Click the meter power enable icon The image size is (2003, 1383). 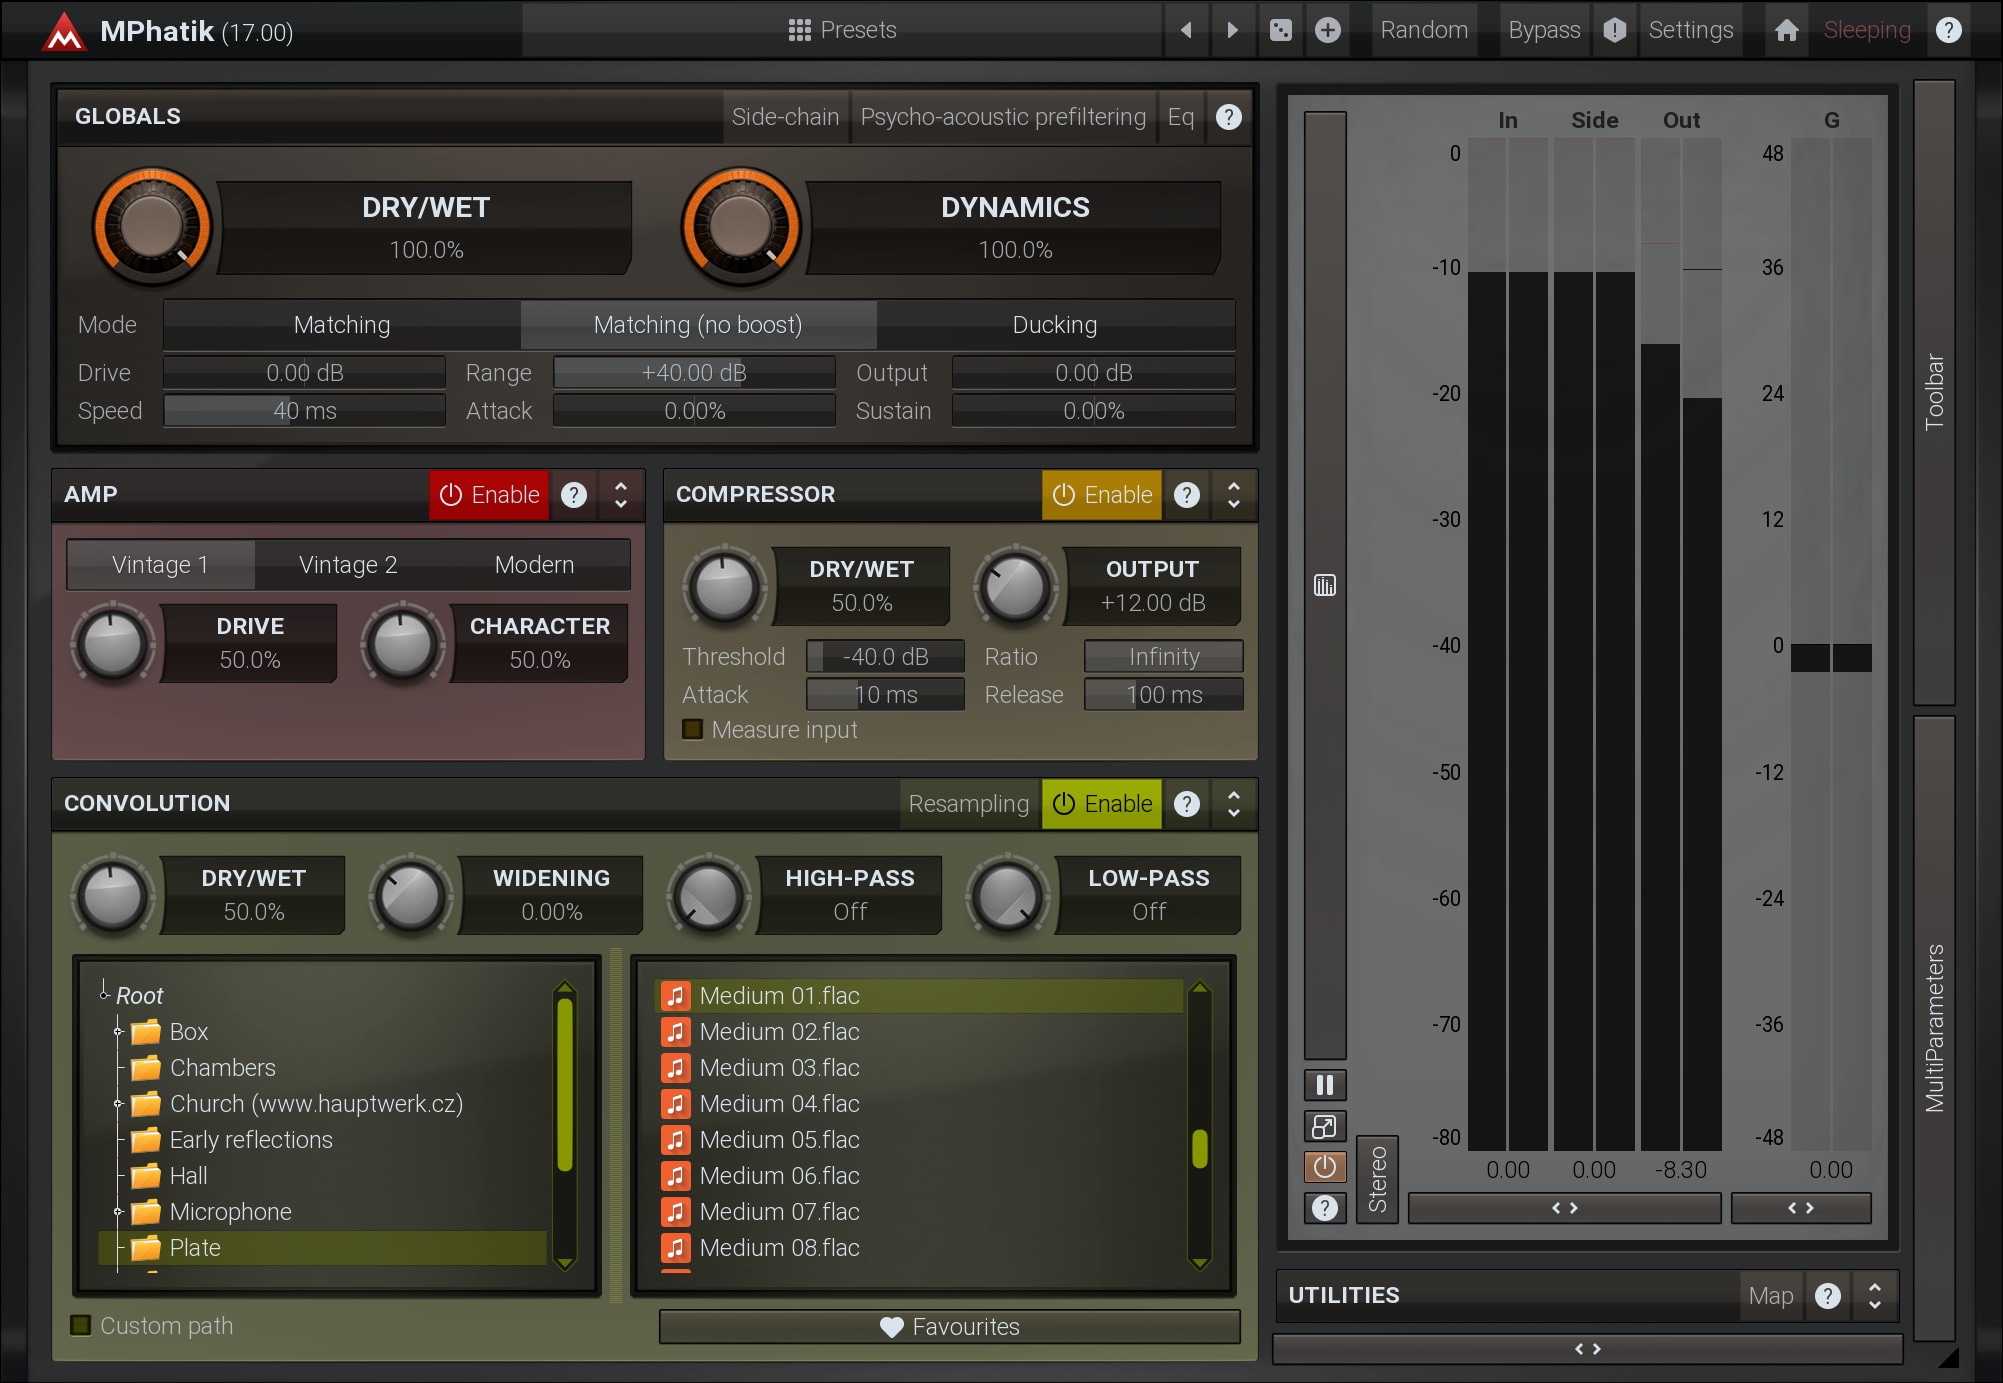(x=1324, y=1167)
